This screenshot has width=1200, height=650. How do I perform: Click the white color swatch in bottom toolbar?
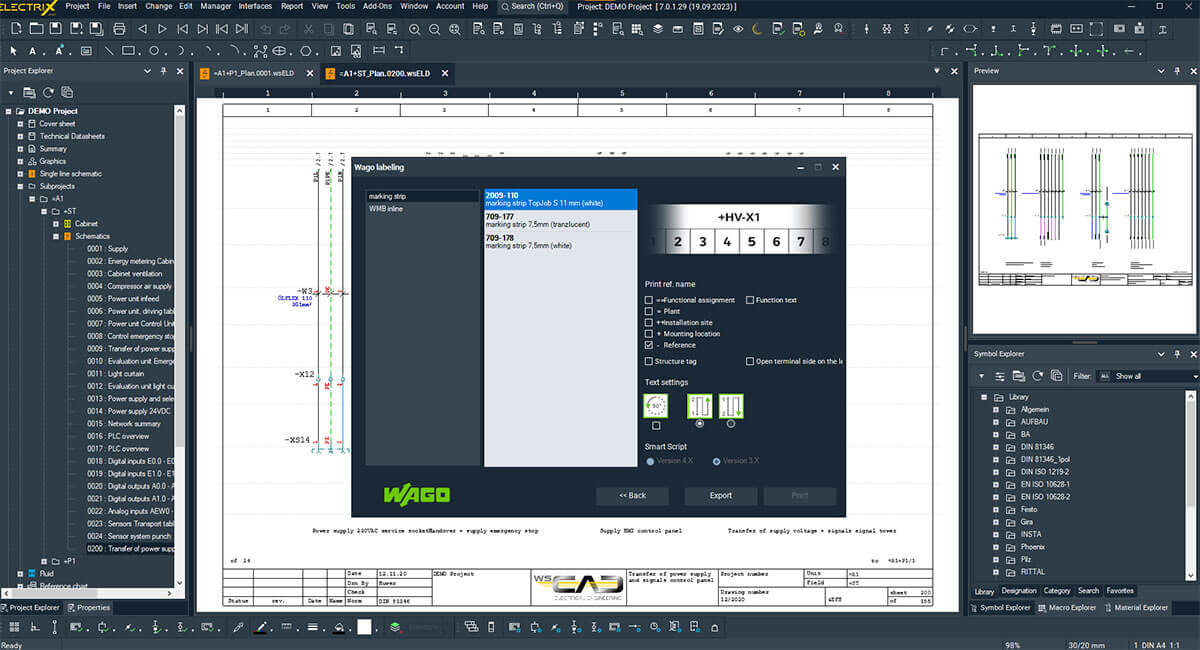pos(365,627)
